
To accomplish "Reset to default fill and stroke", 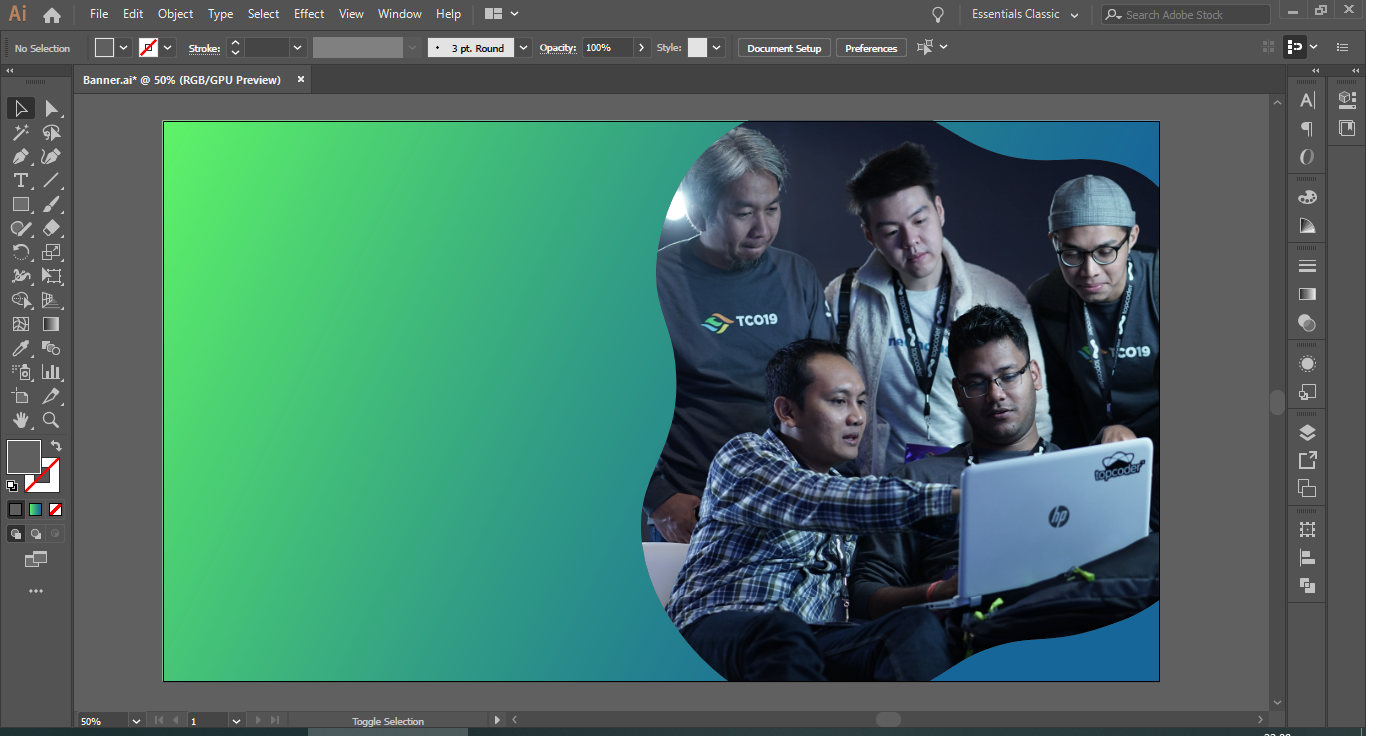I will [12, 486].
